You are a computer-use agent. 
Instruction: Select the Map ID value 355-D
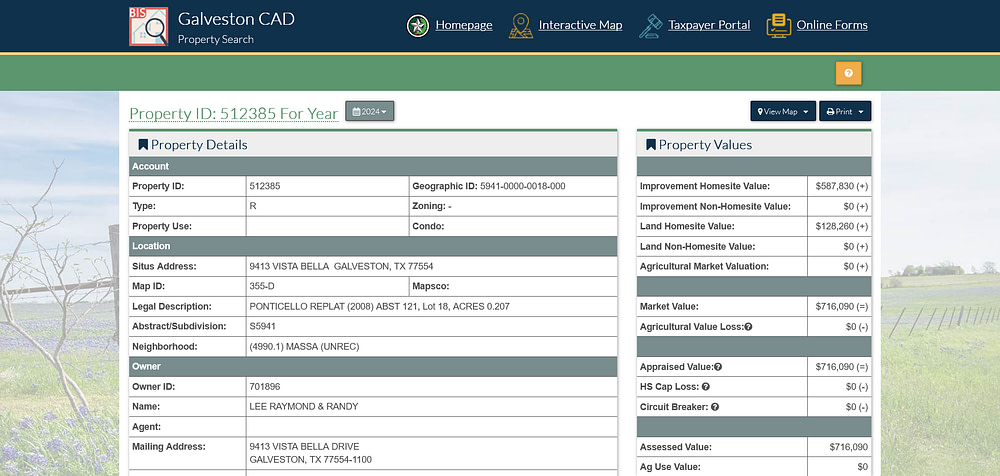[x=261, y=286]
